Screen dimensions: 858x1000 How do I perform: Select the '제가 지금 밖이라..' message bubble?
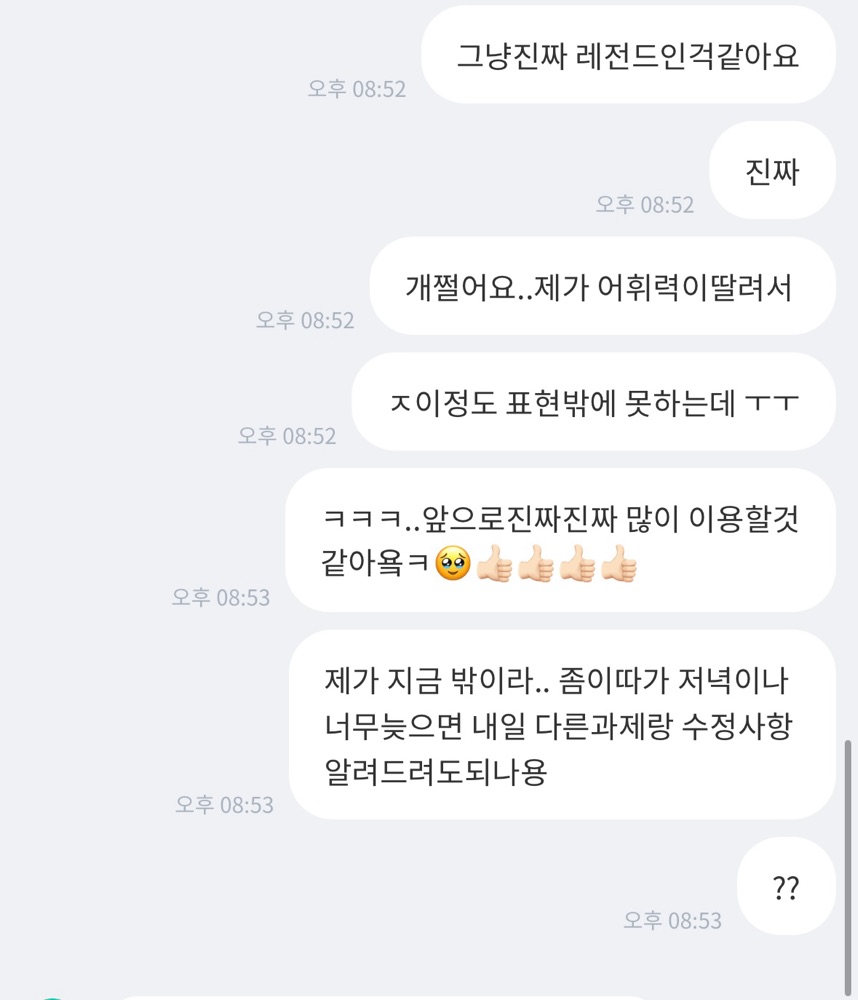[x=563, y=725]
